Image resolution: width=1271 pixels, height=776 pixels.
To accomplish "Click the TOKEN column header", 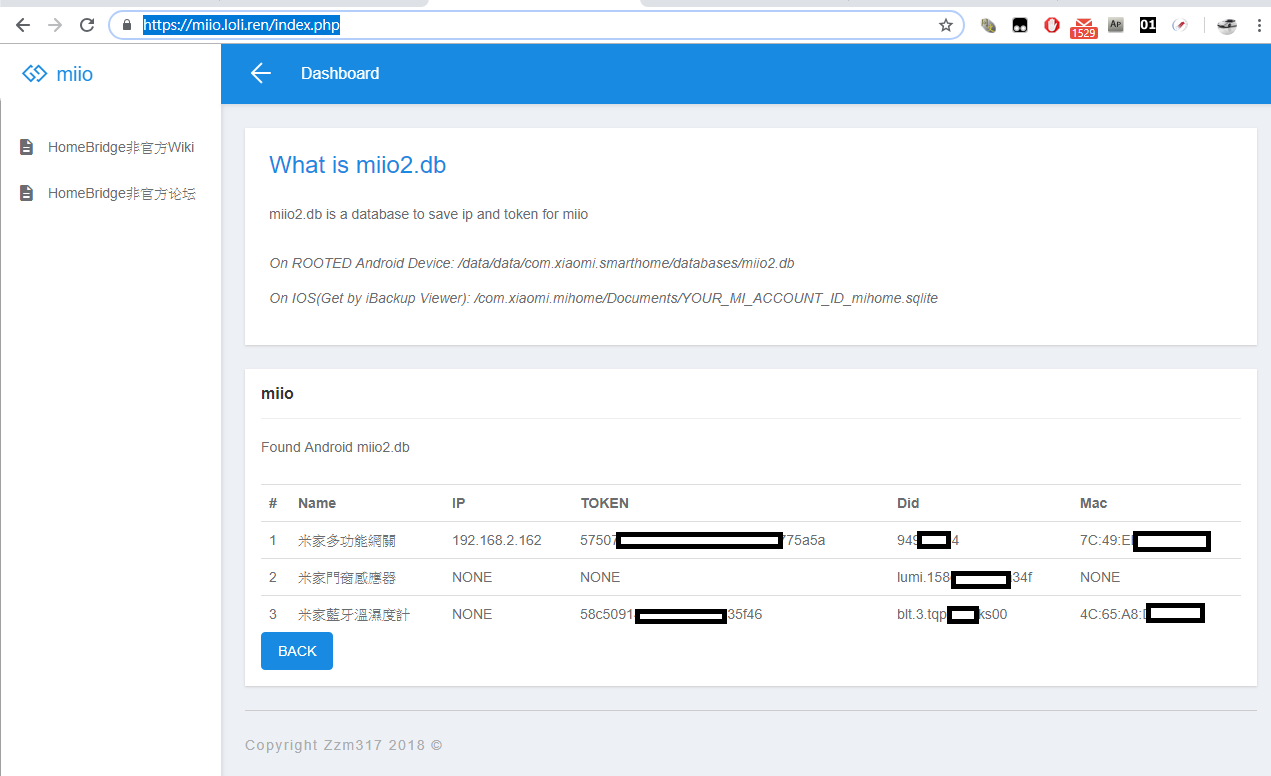I will [605, 503].
